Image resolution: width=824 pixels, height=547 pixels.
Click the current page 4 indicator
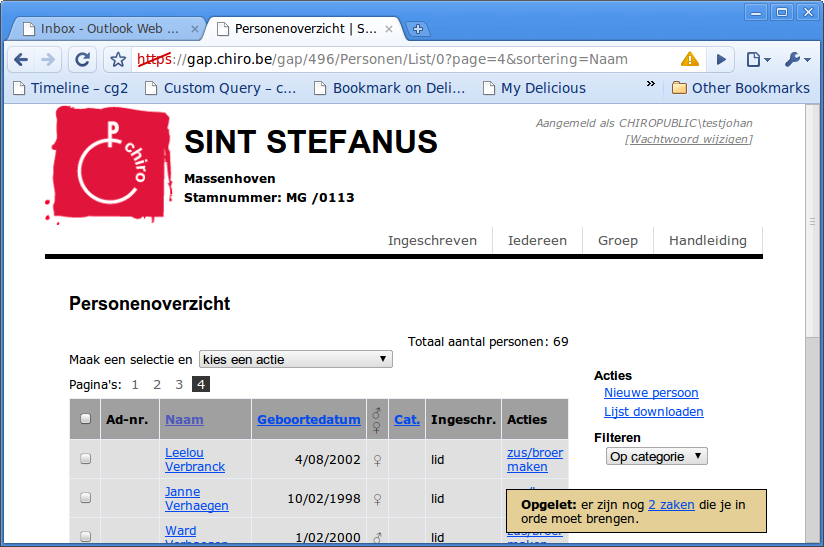click(x=201, y=385)
